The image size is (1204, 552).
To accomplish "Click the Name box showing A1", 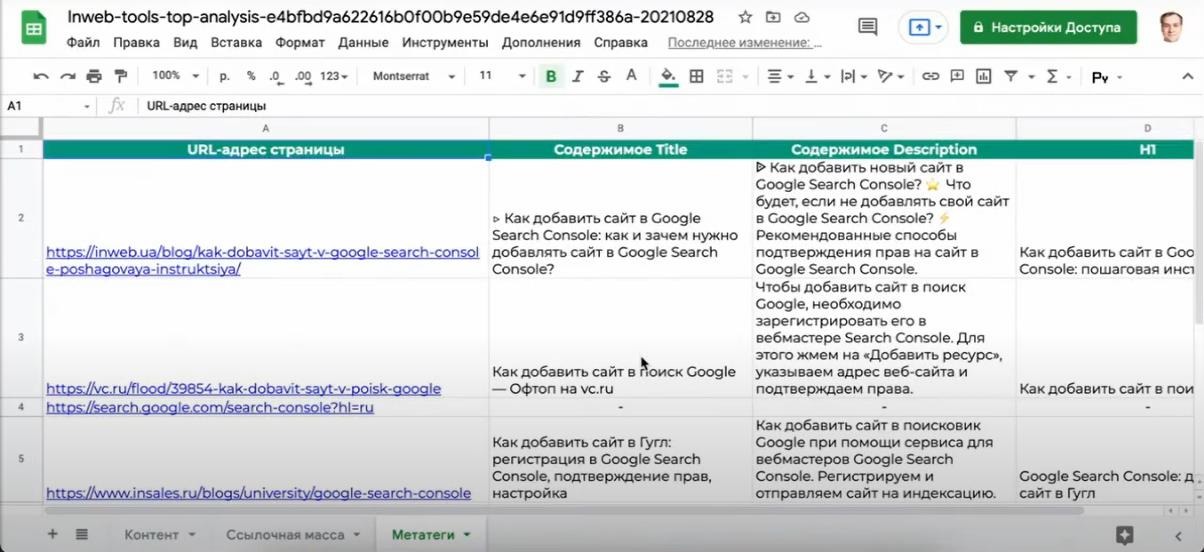I will 48,105.
